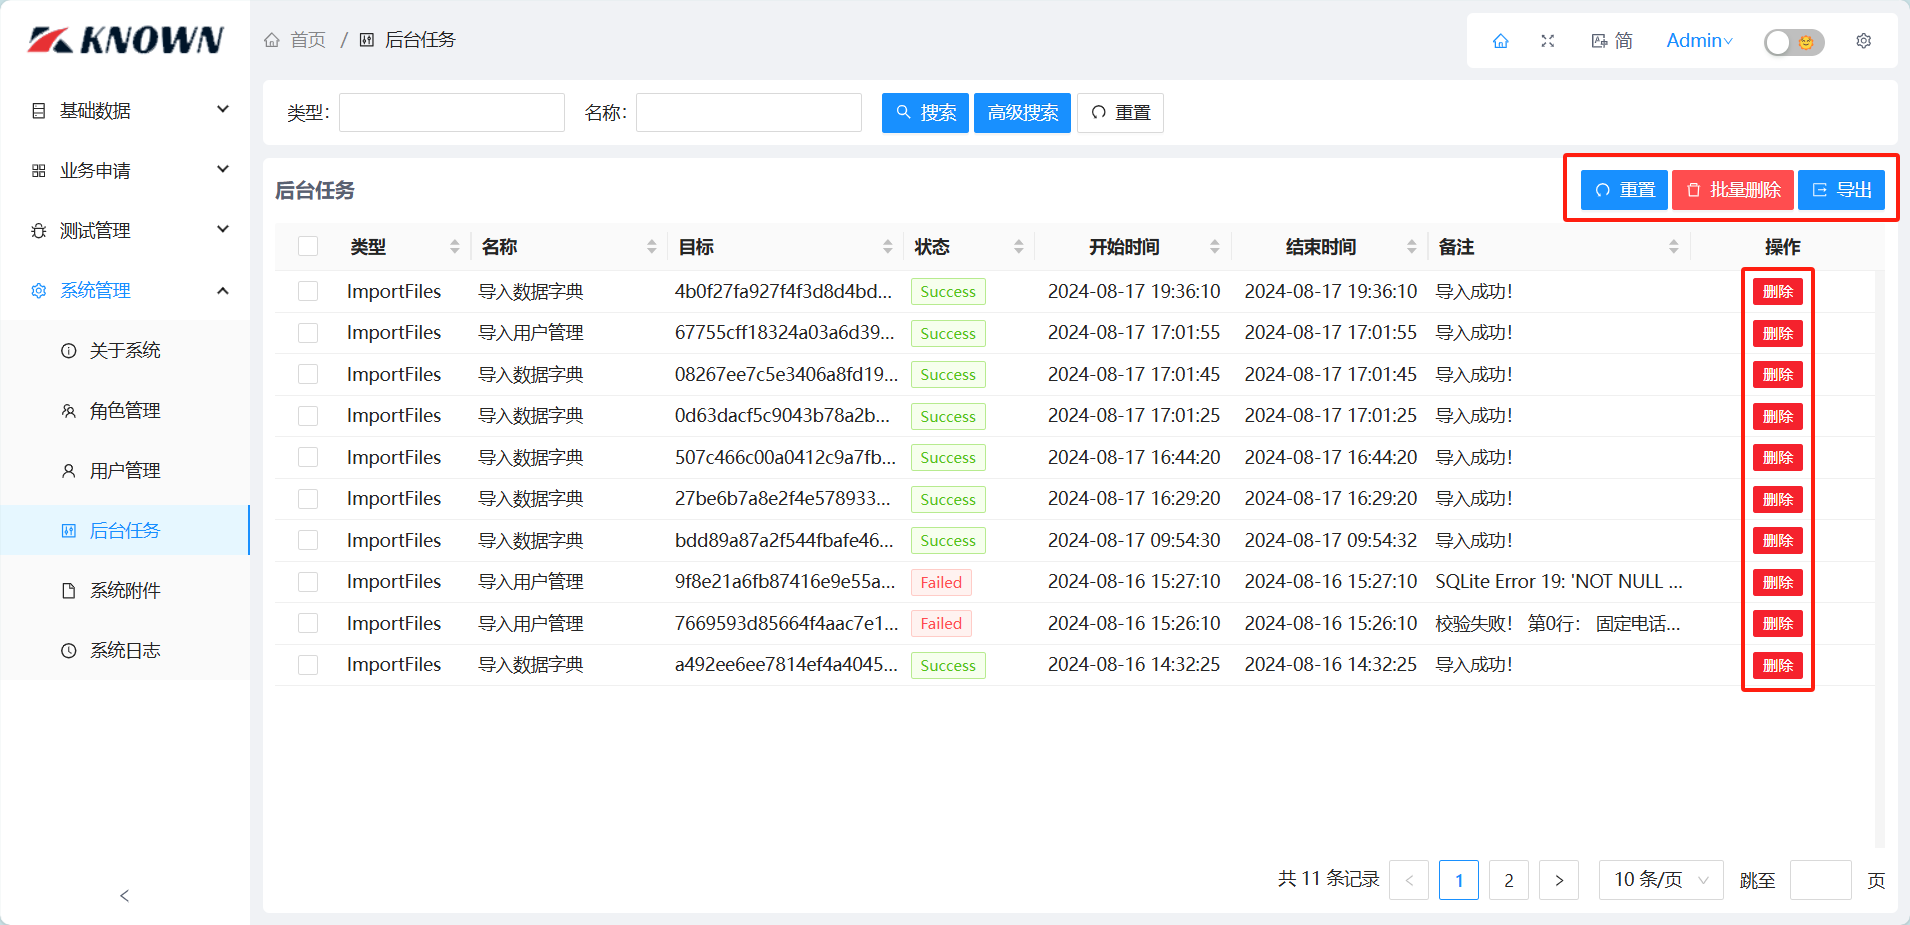Open 高级搜索 advanced search
The image size is (1910, 925).
pos(1022,113)
